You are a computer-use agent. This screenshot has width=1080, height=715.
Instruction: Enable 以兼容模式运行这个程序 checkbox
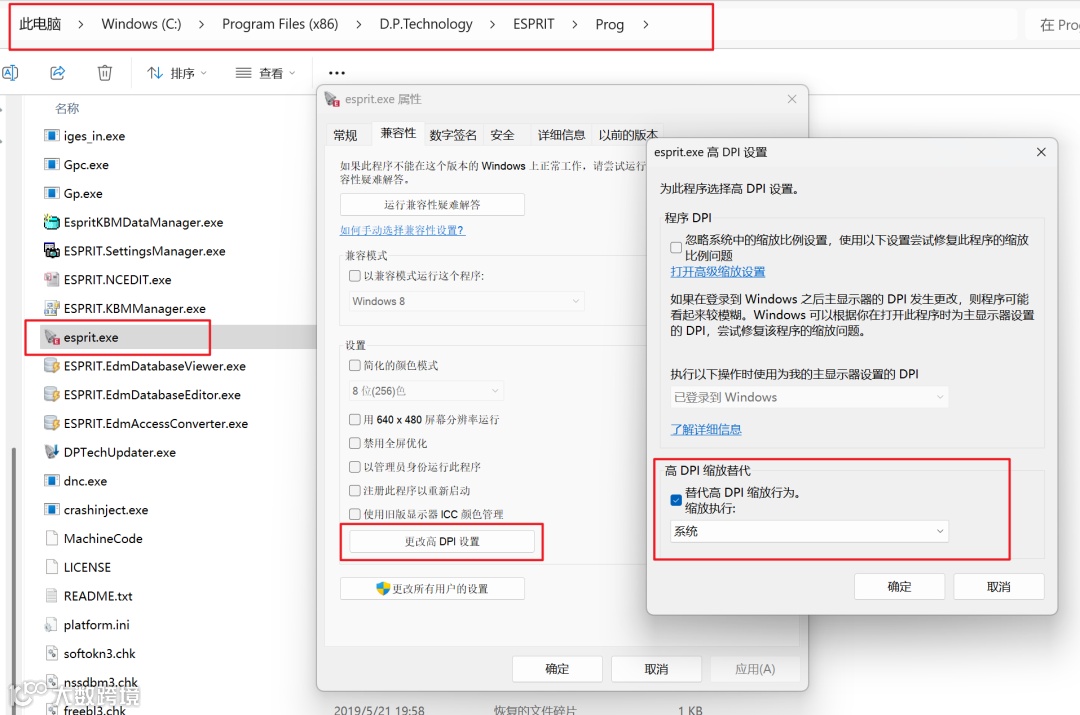[x=355, y=276]
